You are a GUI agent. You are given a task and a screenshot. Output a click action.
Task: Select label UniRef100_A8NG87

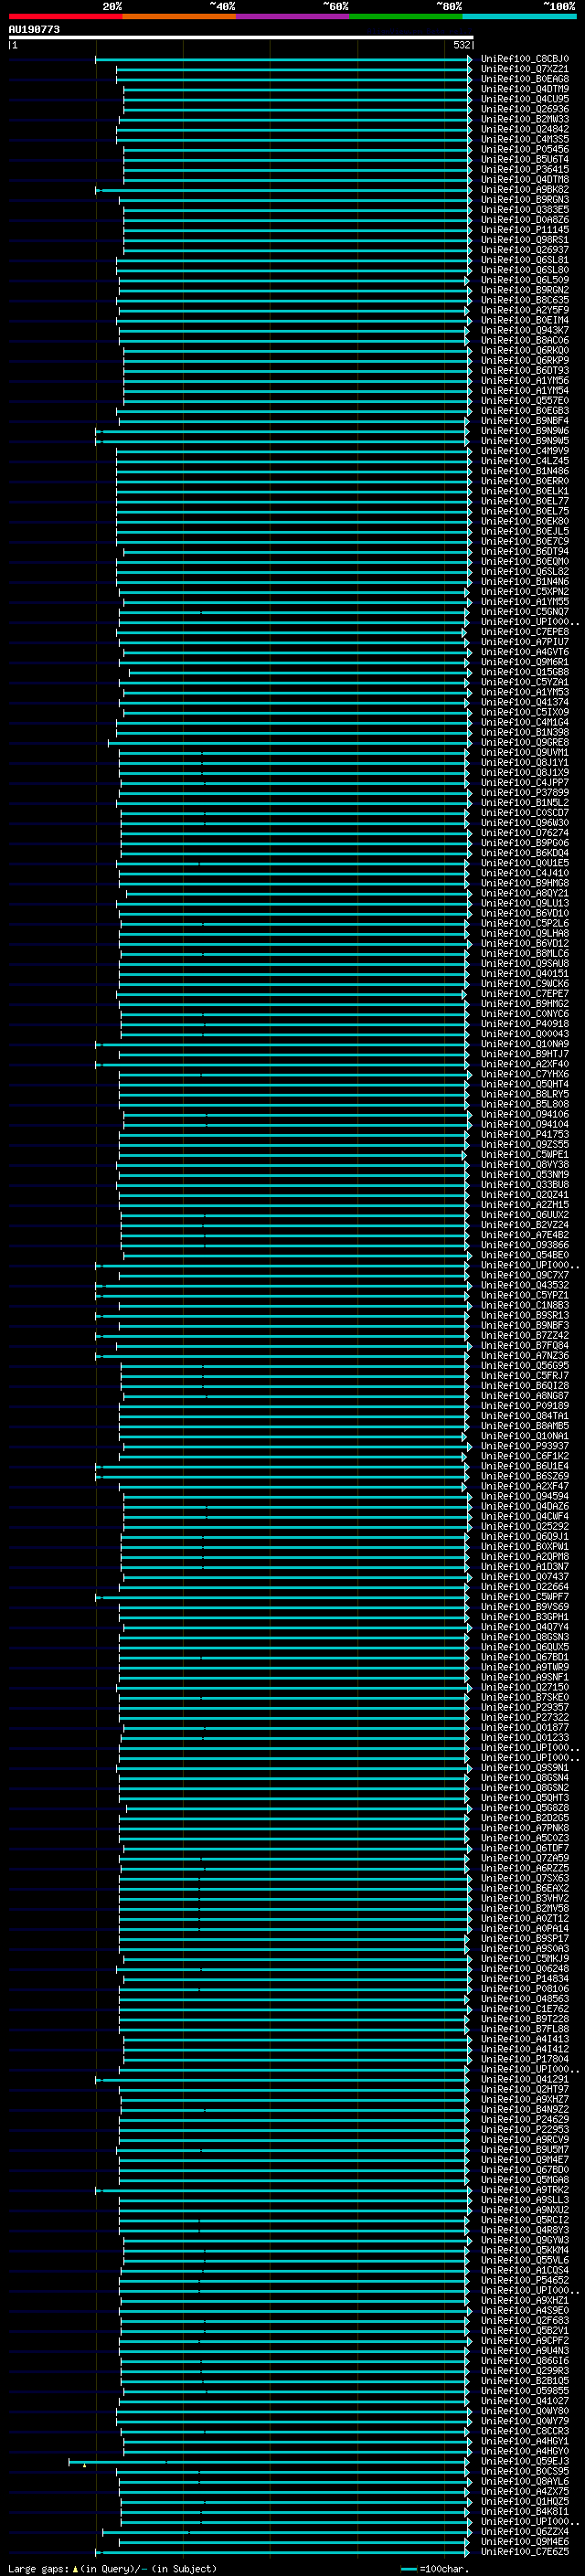pos(525,1395)
